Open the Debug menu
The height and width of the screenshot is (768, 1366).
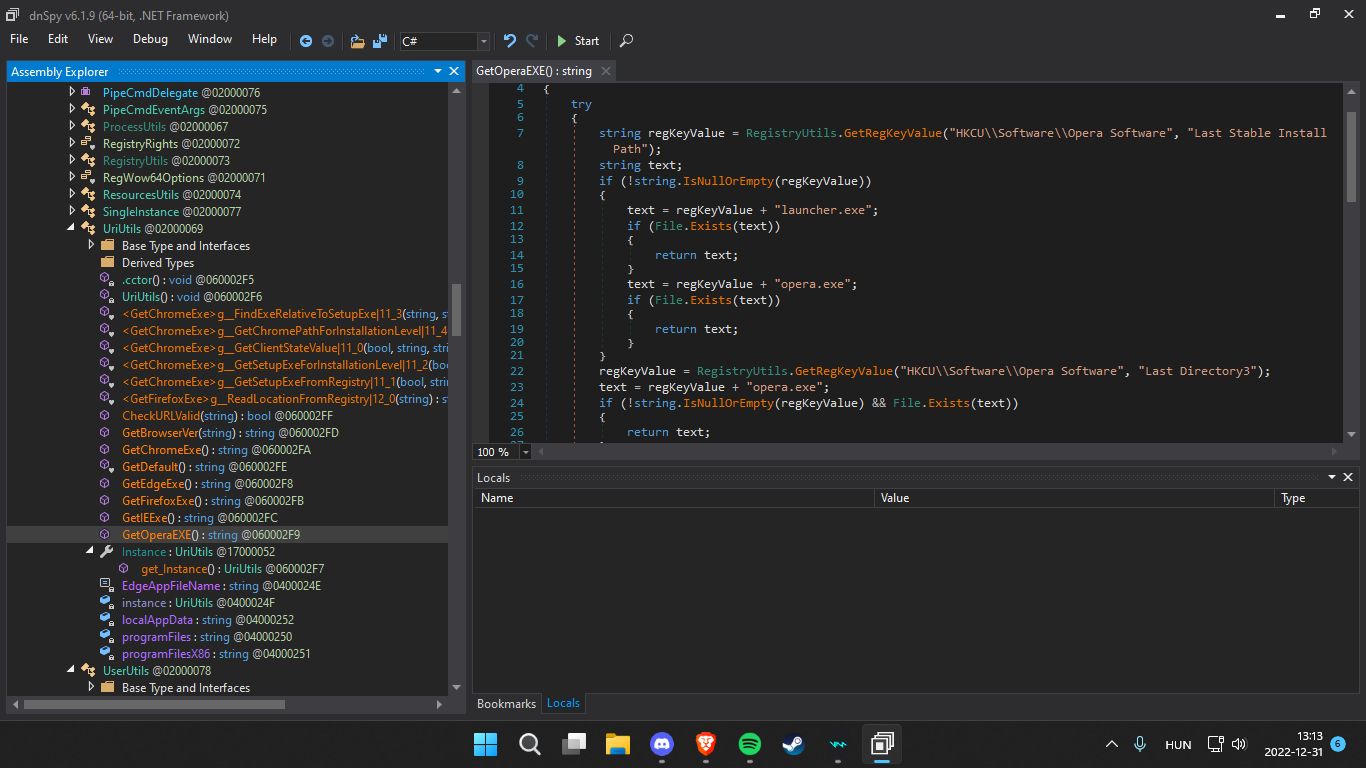(x=150, y=39)
